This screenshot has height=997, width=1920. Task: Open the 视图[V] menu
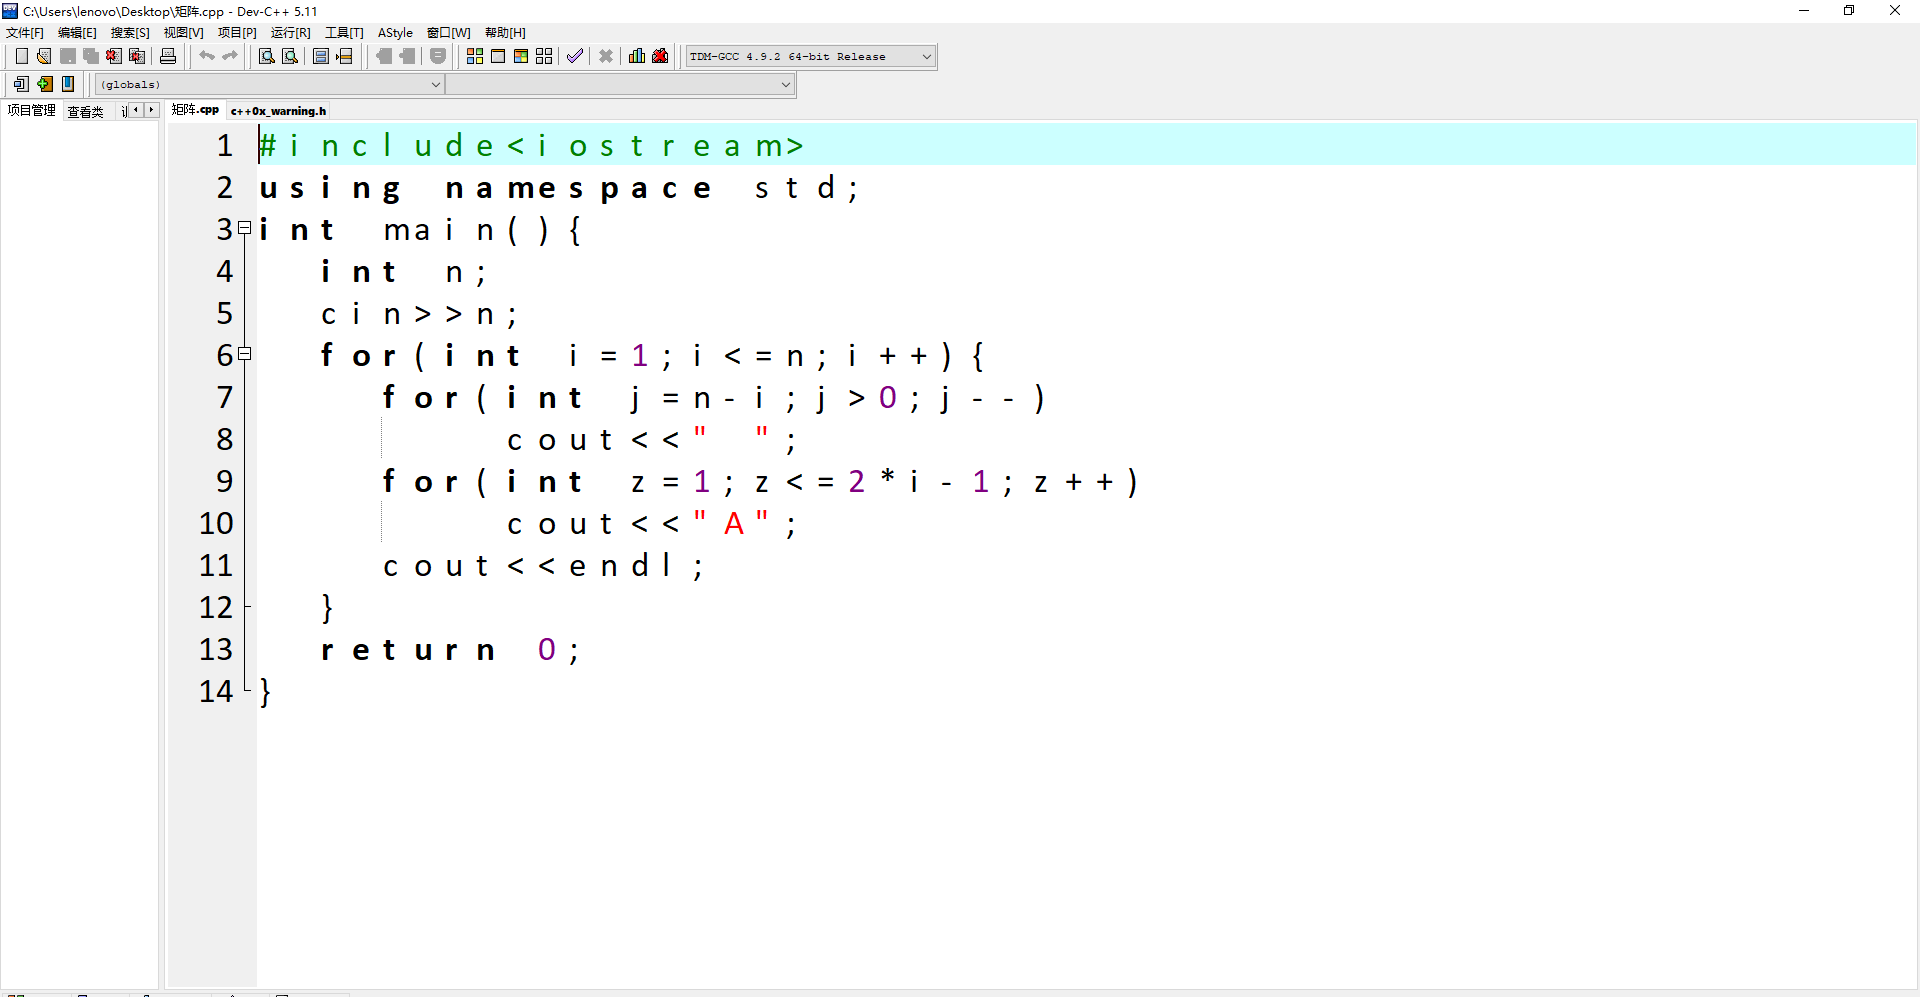click(x=183, y=33)
